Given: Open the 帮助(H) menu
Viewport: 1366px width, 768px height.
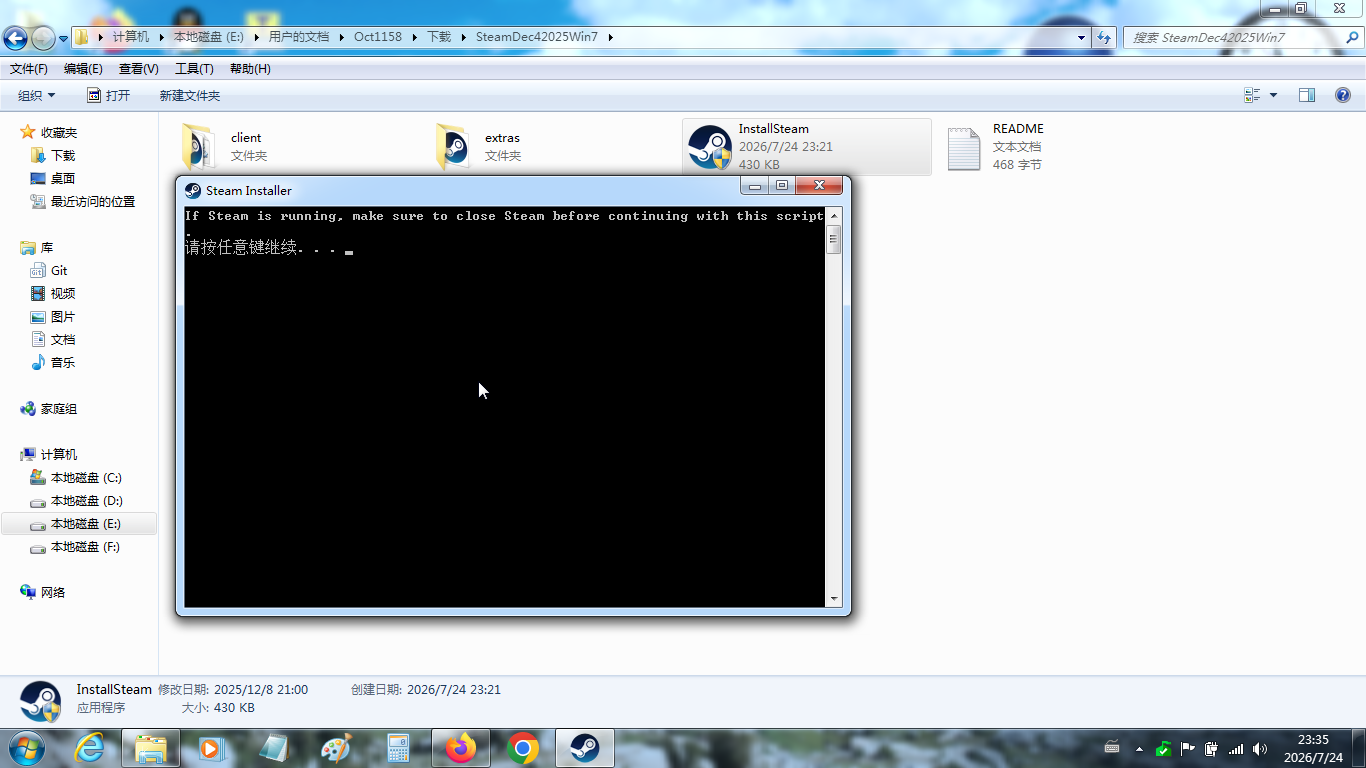Looking at the screenshot, I should (x=250, y=69).
